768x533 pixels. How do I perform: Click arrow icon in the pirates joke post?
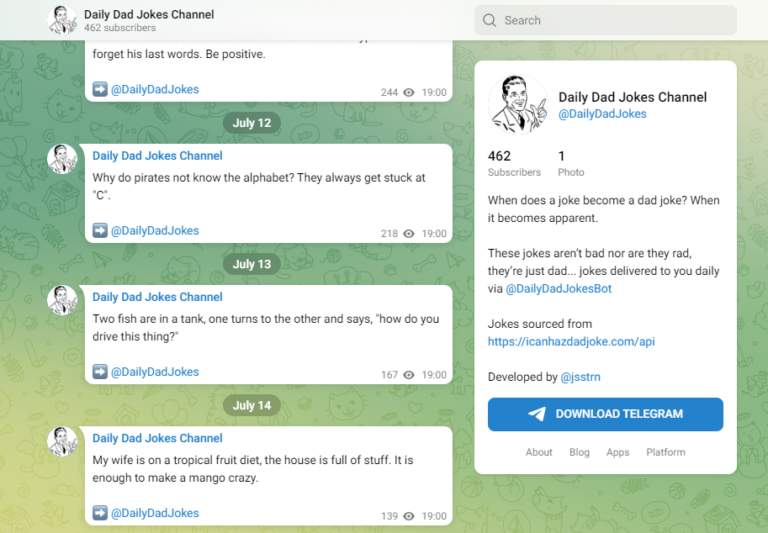(100, 230)
